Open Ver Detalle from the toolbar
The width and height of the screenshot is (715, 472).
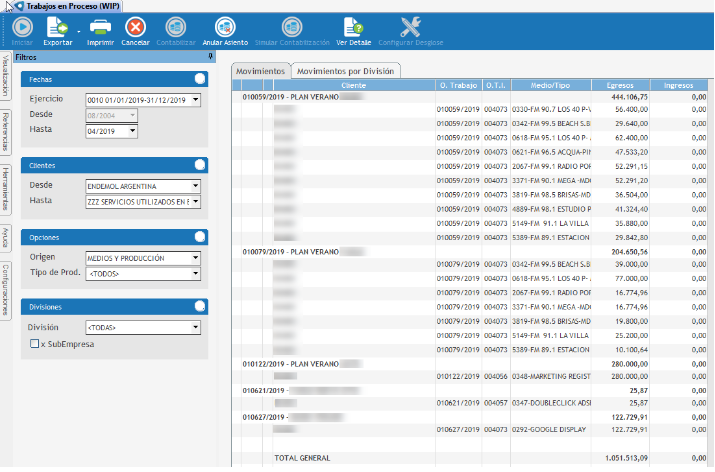pyautogui.click(x=353, y=28)
